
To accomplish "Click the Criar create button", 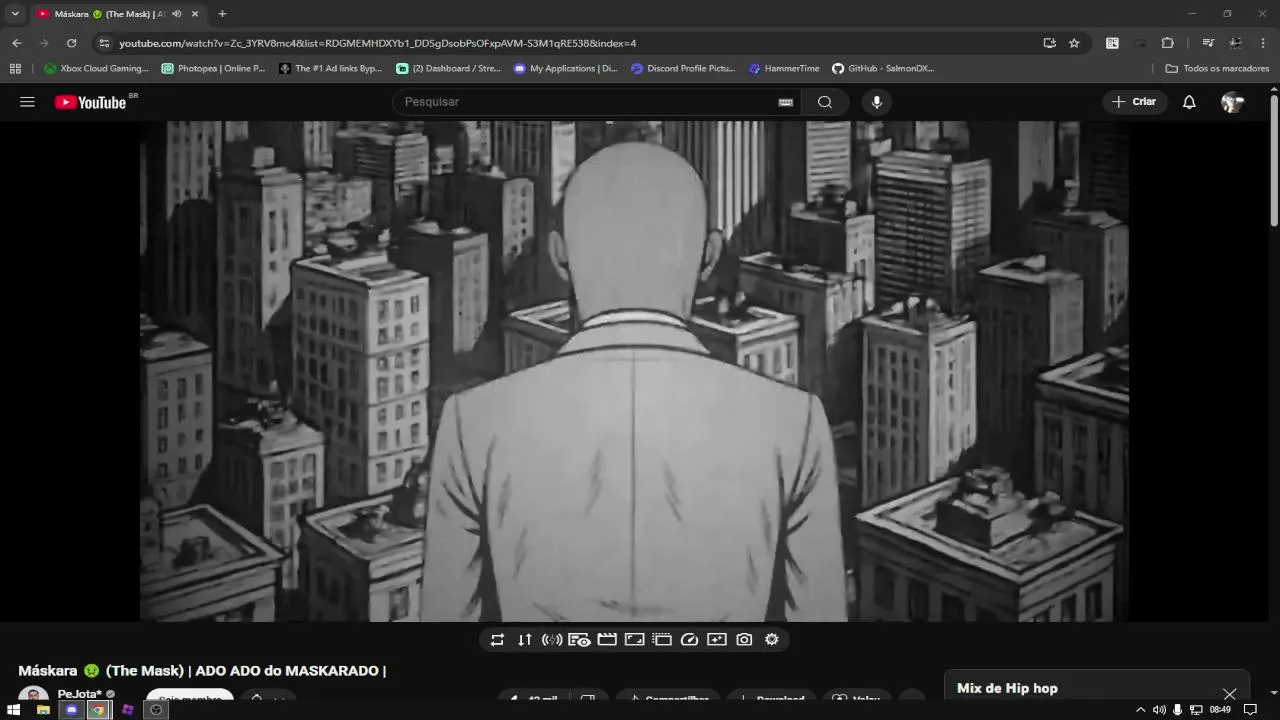I will pyautogui.click(x=1134, y=102).
